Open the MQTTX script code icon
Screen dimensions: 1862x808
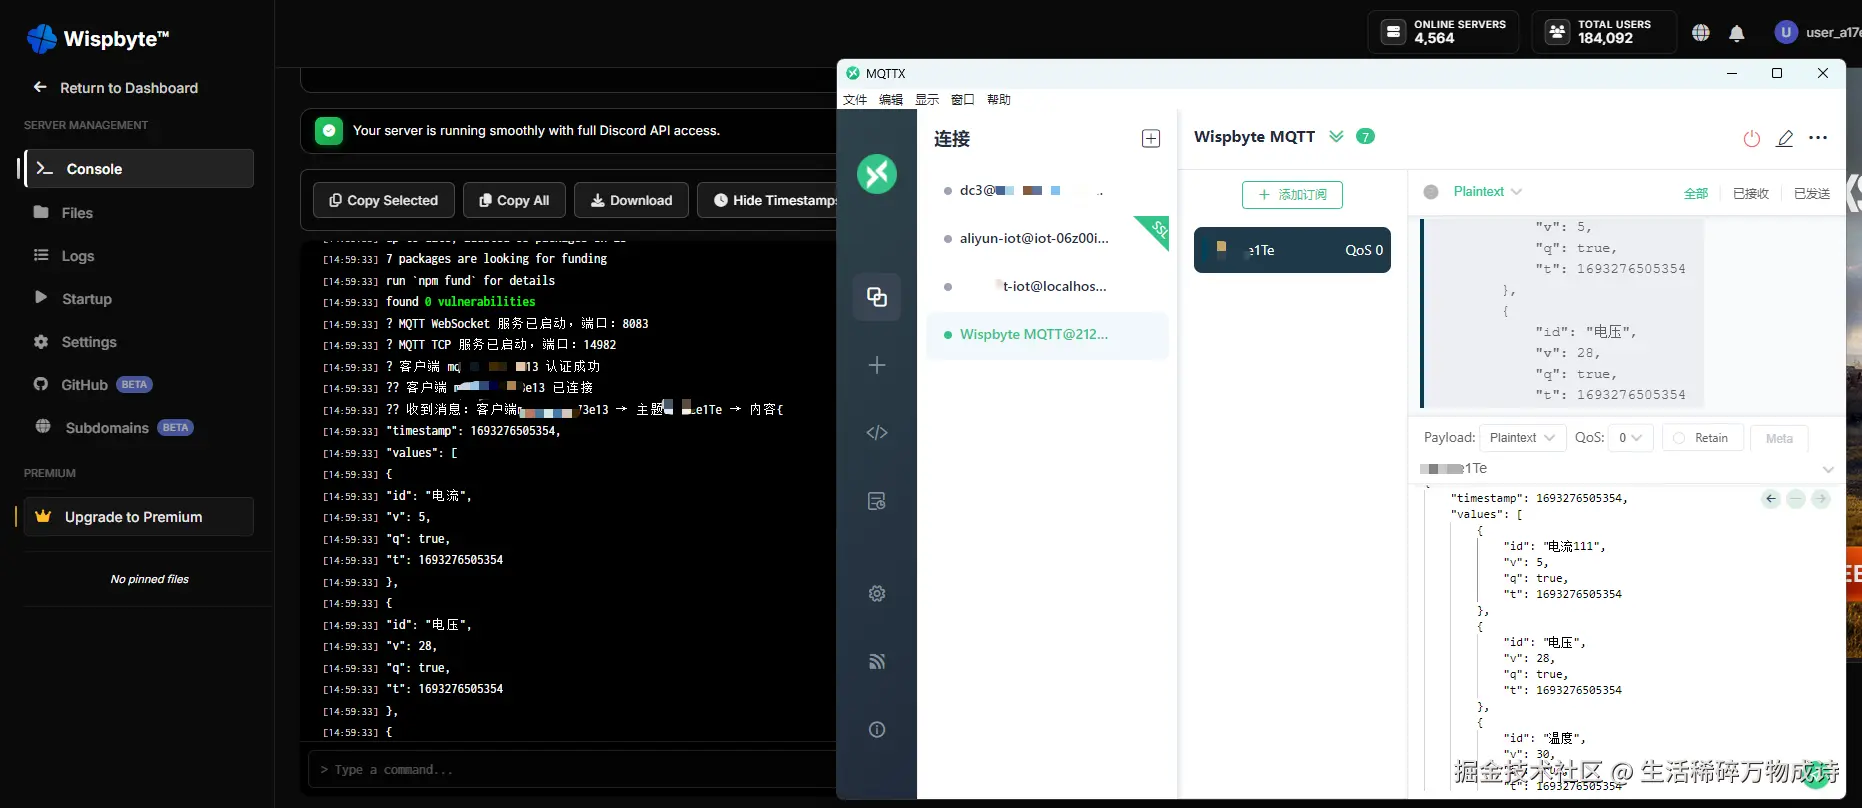877,433
